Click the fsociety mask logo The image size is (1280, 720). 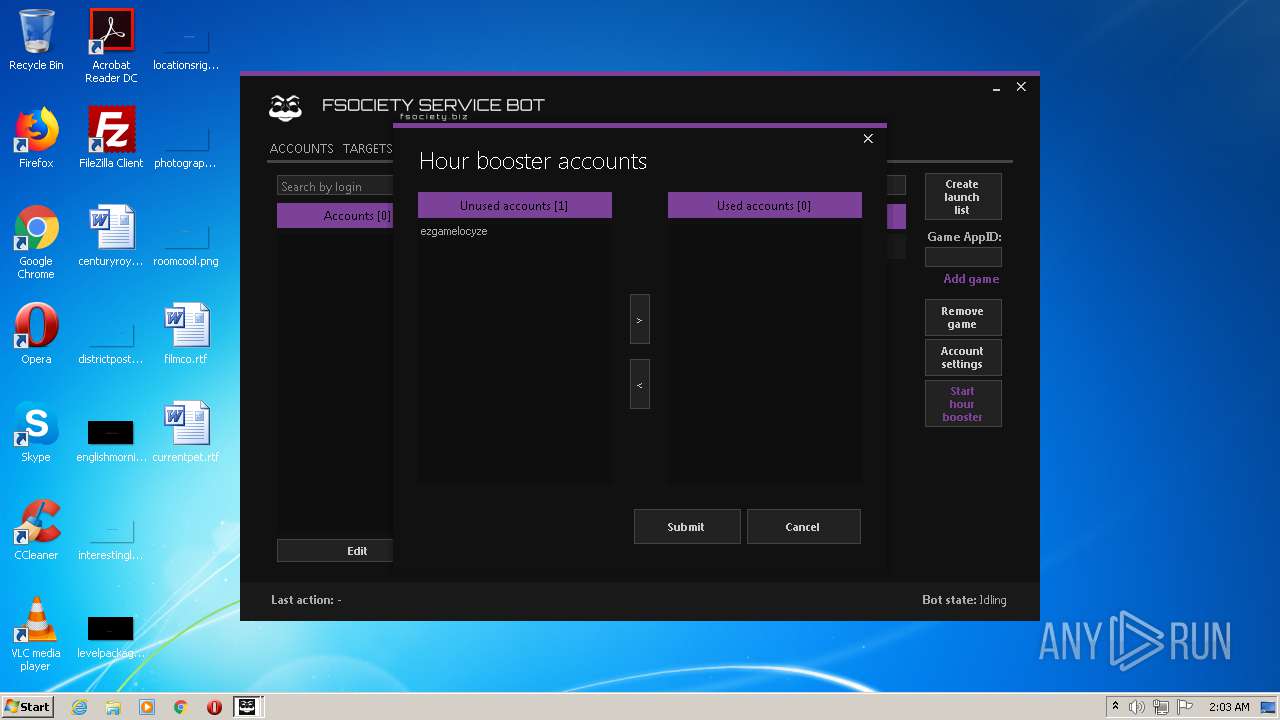tap(286, 107)
